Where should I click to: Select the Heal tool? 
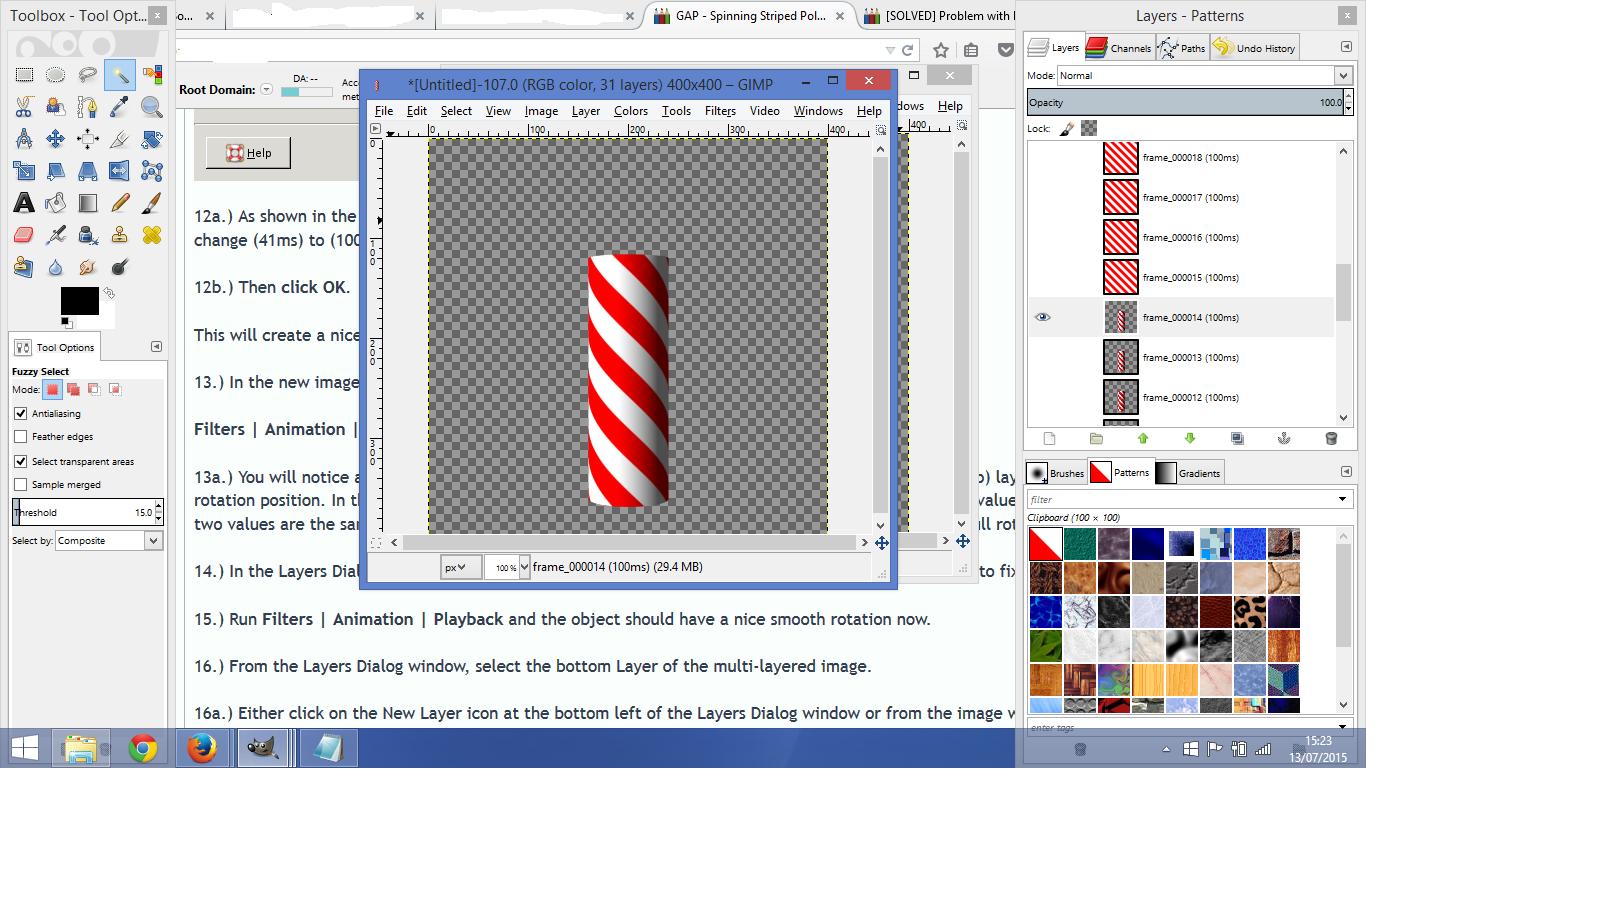pos(152,235)
